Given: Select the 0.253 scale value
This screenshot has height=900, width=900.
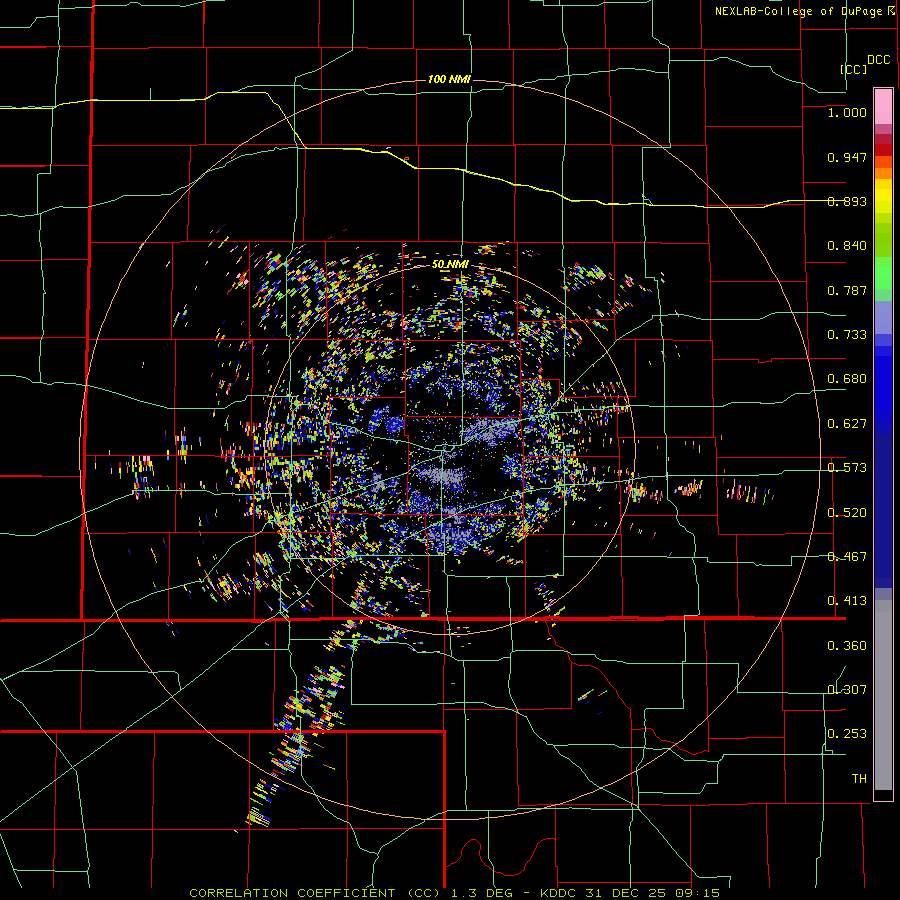Looking at the screenshot, I should (847, 734).
